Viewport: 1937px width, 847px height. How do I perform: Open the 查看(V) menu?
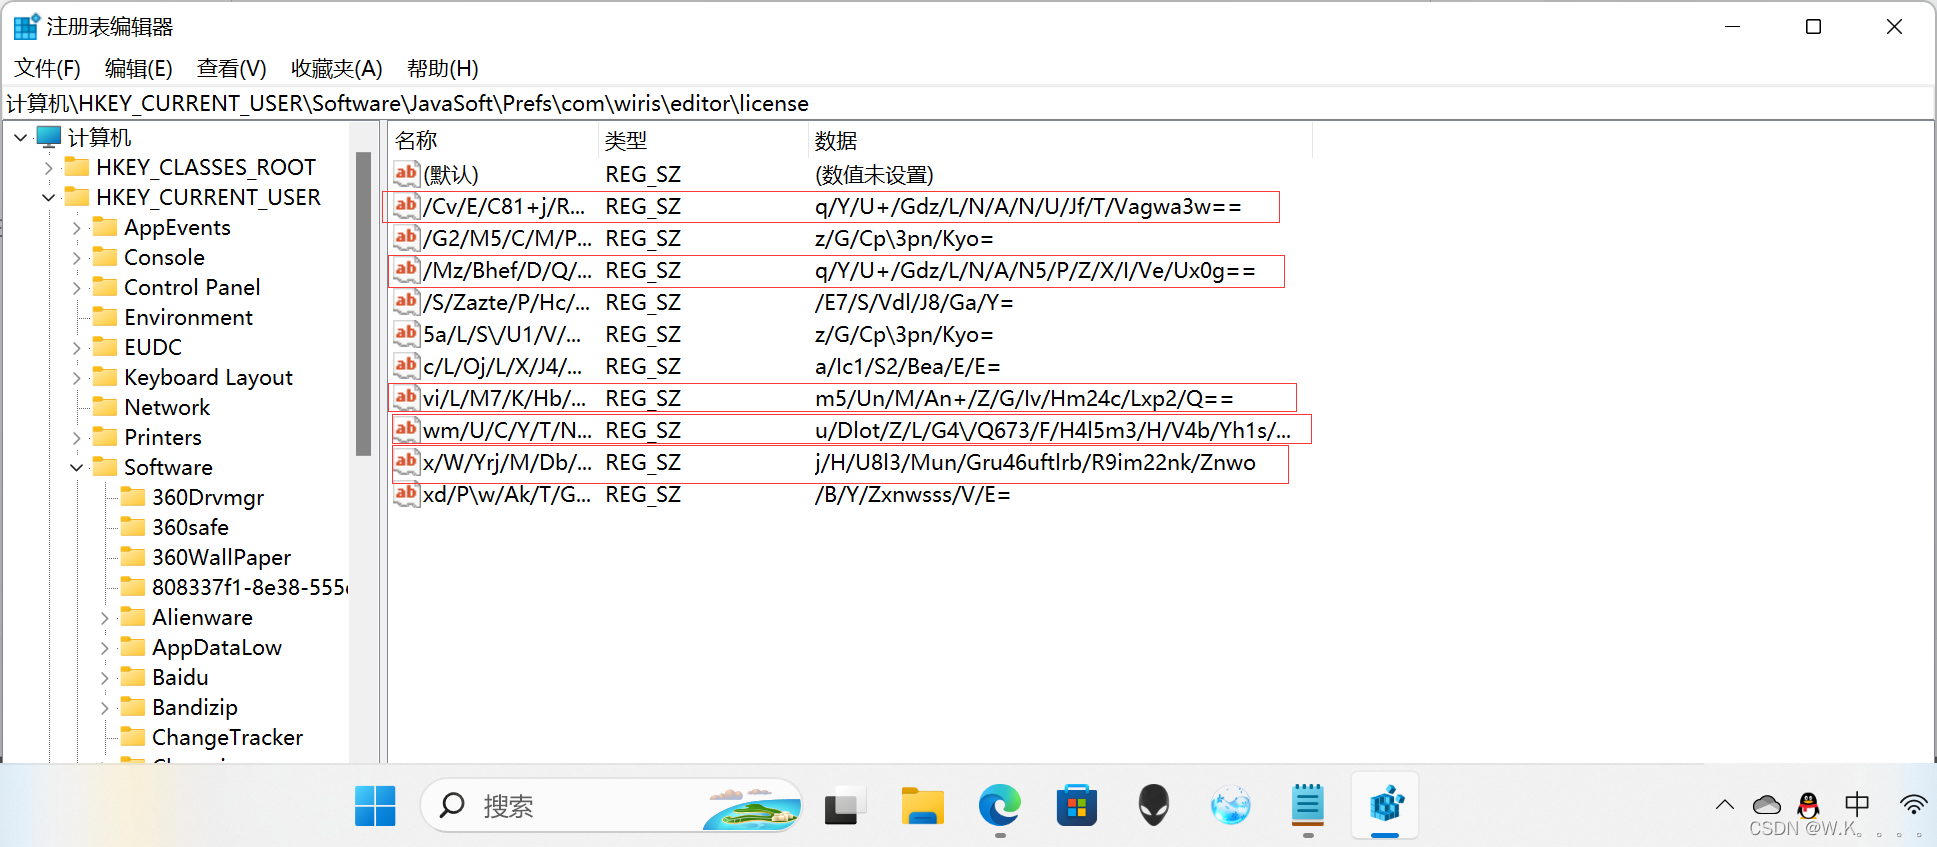(x=232, y=68)
